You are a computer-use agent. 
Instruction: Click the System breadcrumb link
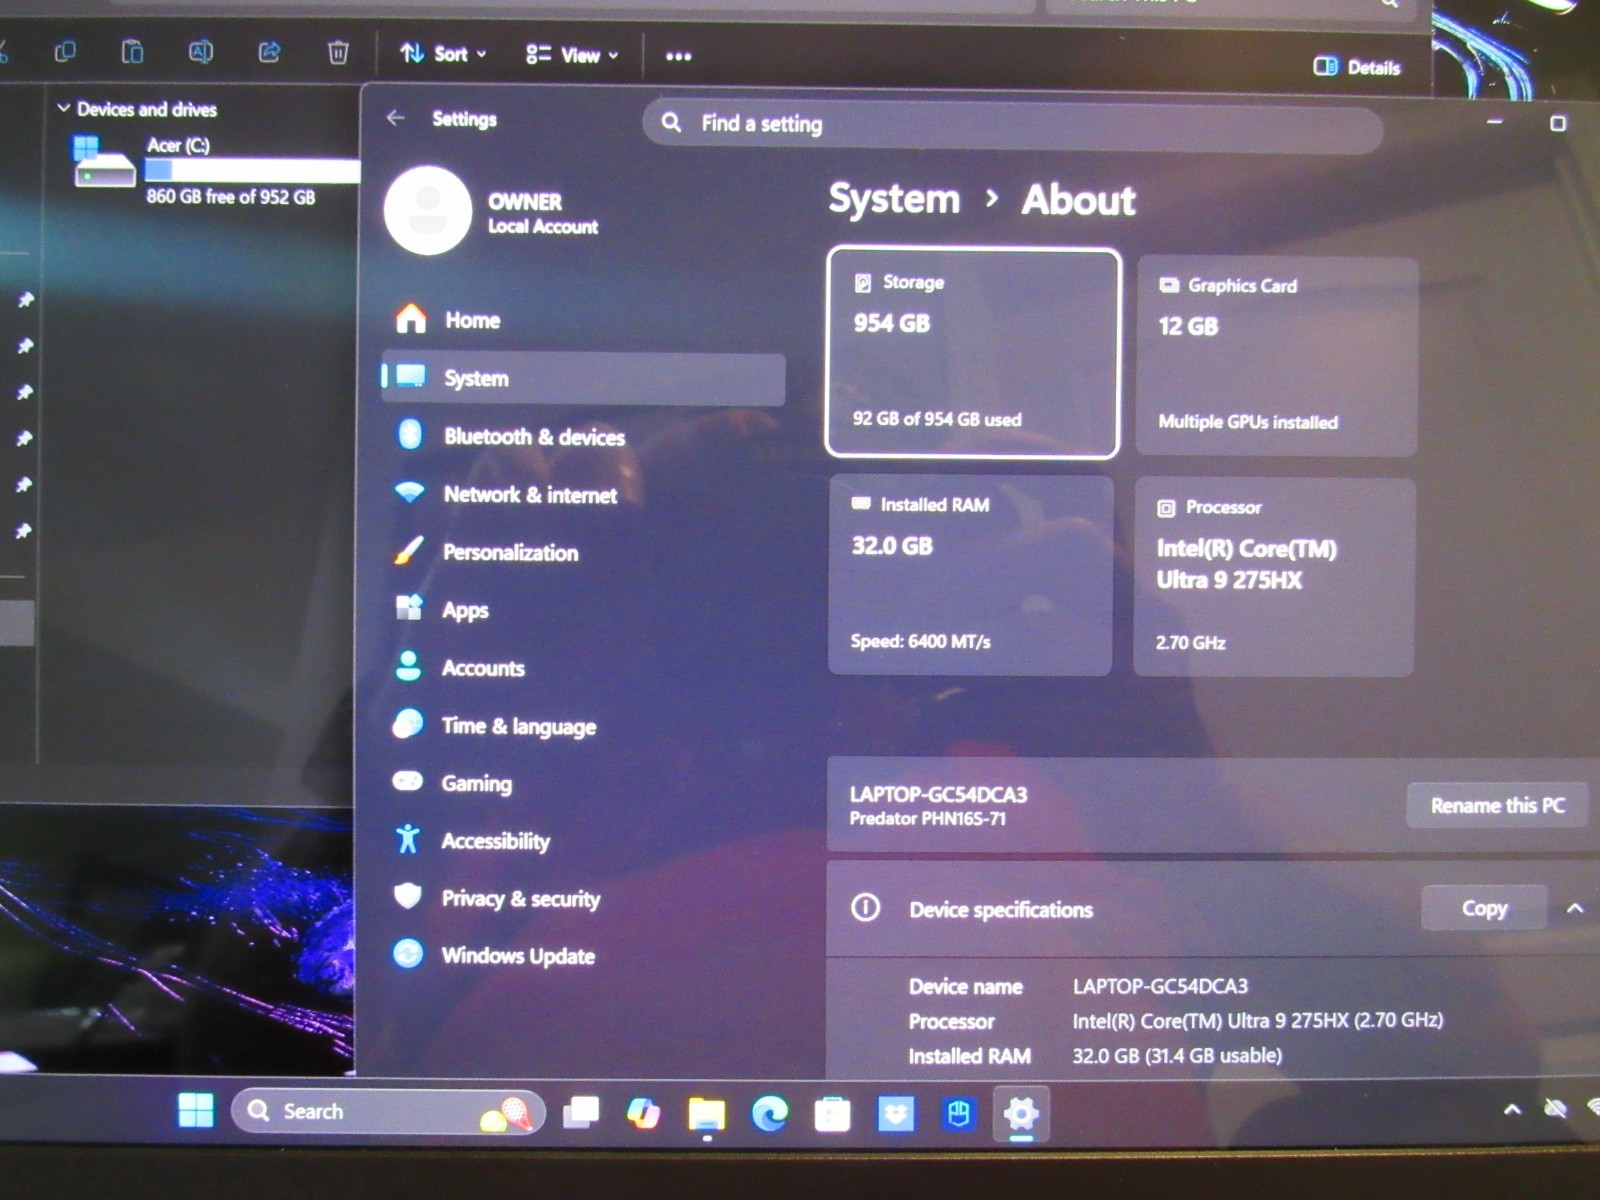pos(894,198)
